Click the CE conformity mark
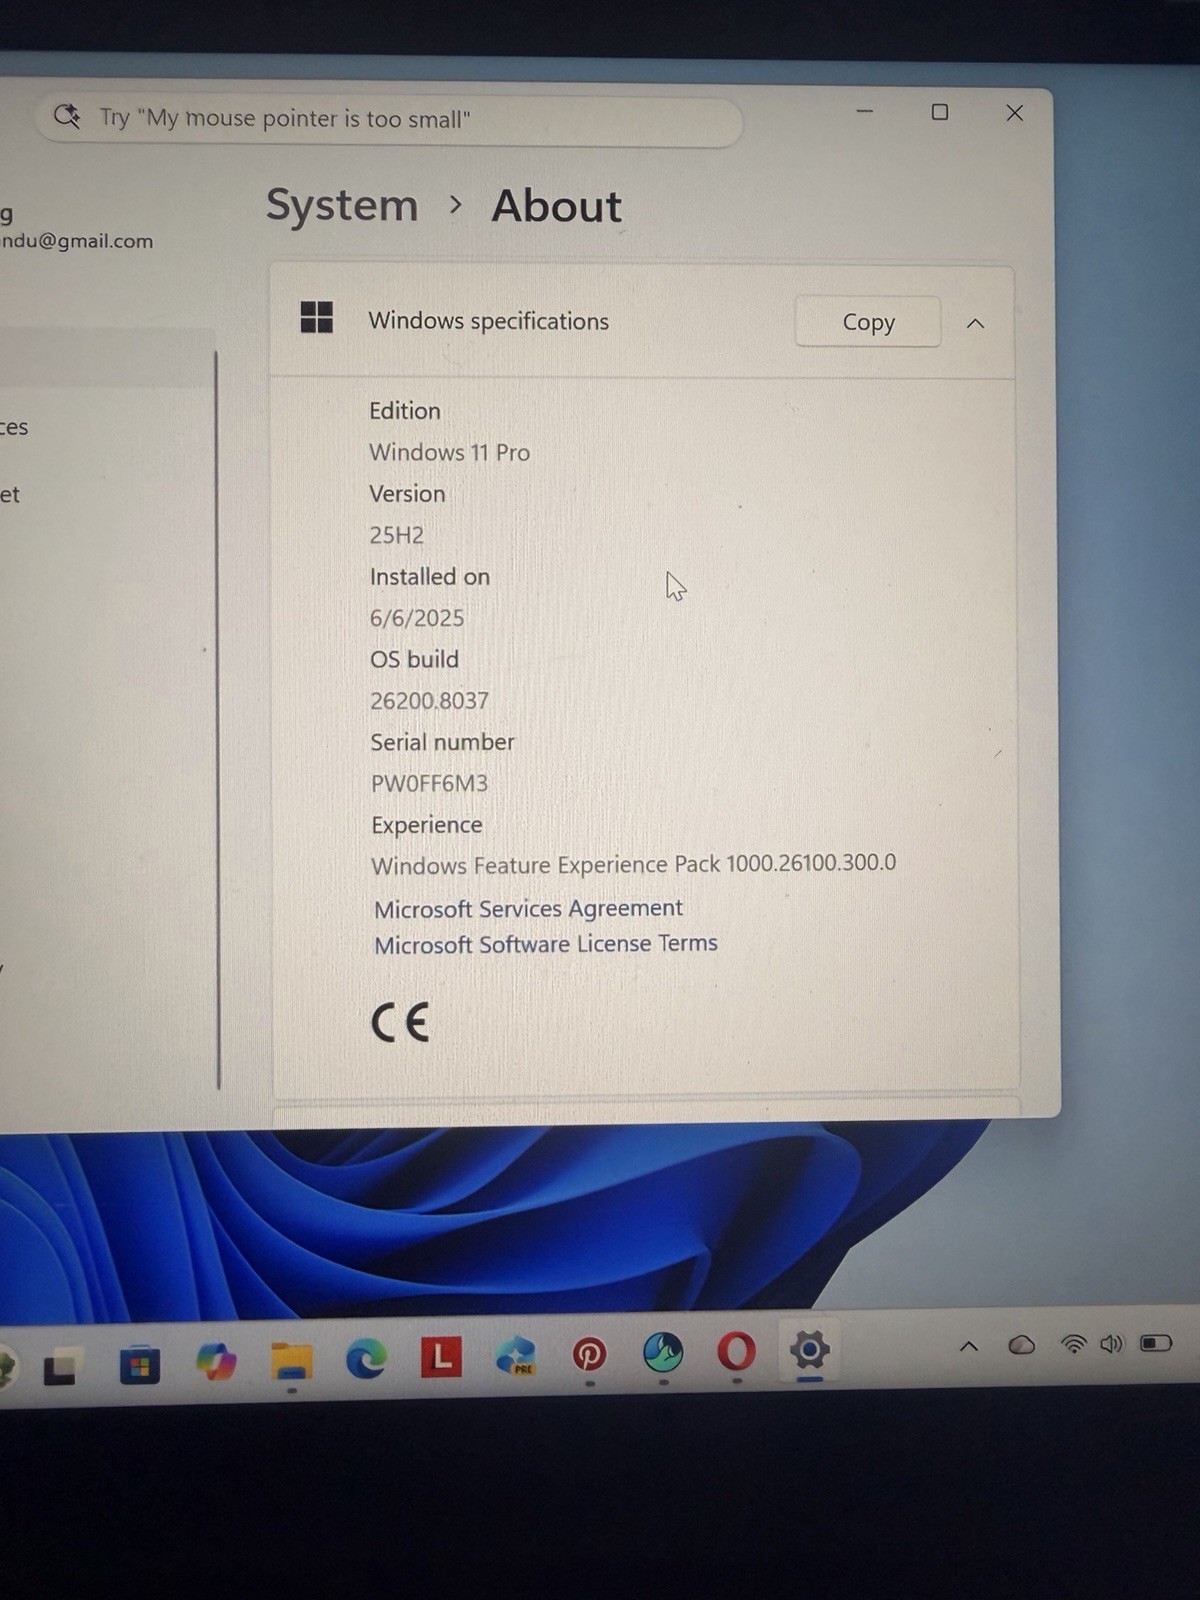The image size is (1200, 1600). click(x=400, y=1022)
